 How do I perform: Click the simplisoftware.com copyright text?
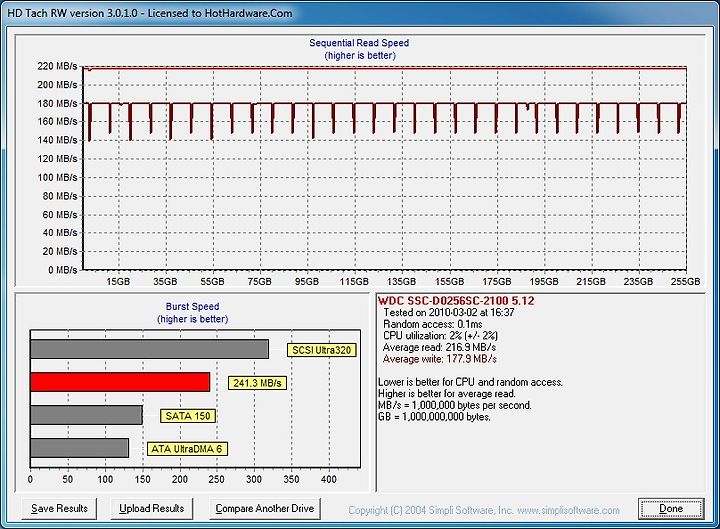pos(484,510)
